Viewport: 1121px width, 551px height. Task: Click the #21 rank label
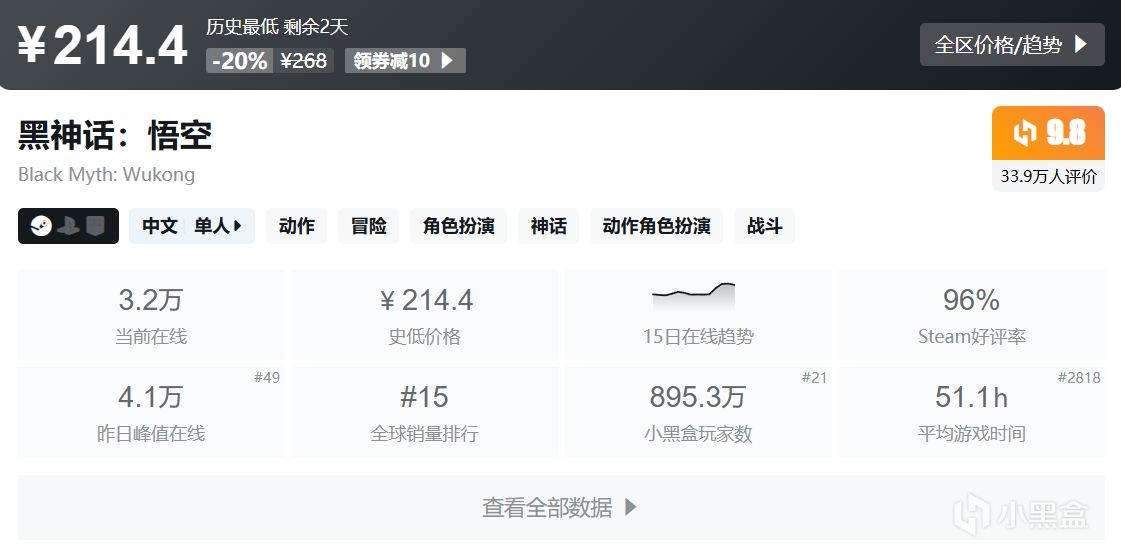tap(814, 377)
